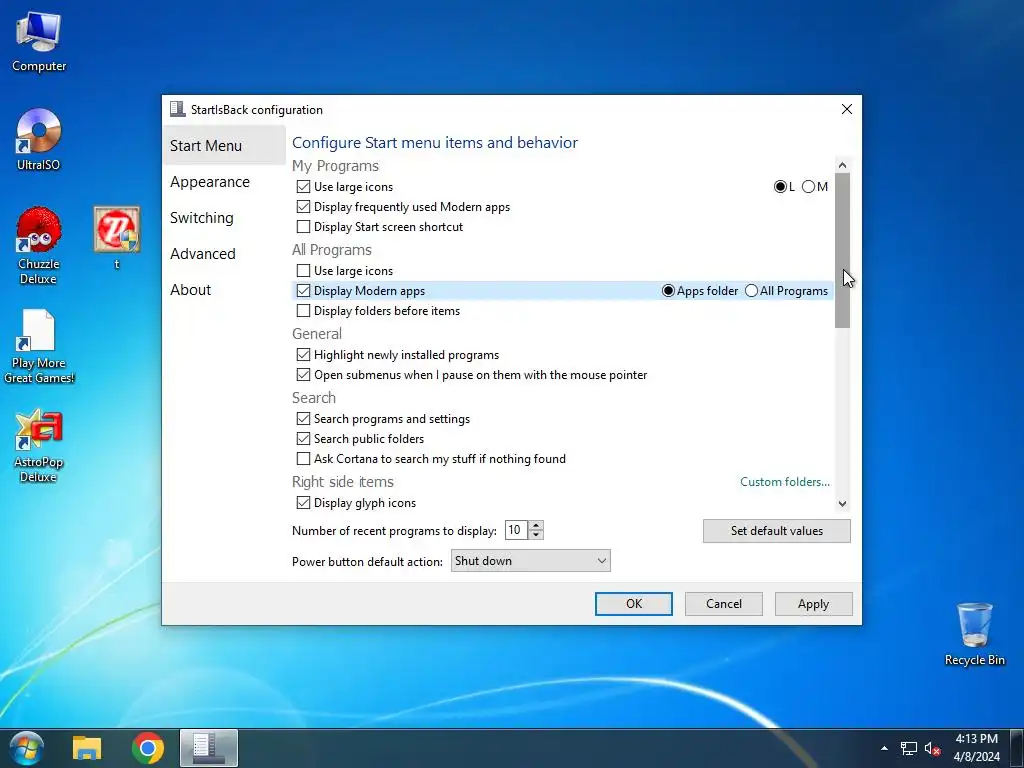
Task: Toggle Highlight newly installed programs
Action: tap(303, 355)
